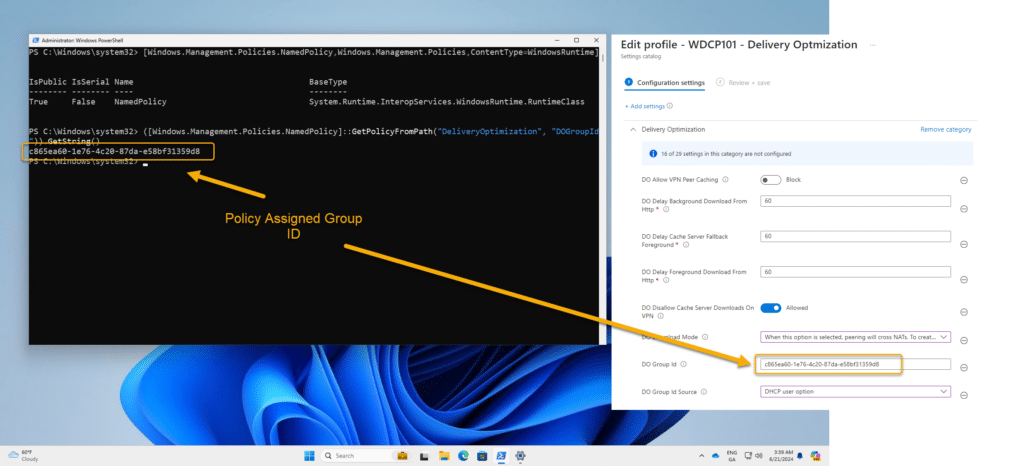Image resolution: width=1024 pixels, height=466 pixels.
Task: Open File Explorer from the taskbar
Action: pos(443,456)
